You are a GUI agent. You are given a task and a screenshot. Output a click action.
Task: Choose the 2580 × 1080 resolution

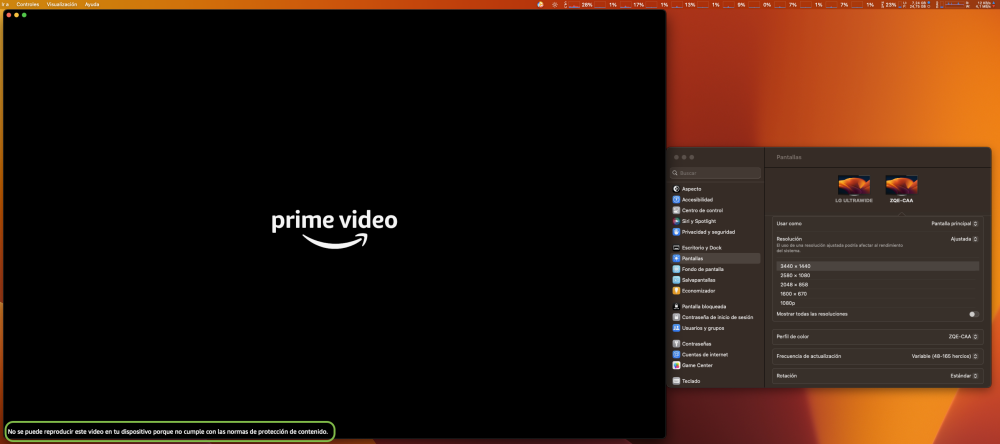coord(878,276)
